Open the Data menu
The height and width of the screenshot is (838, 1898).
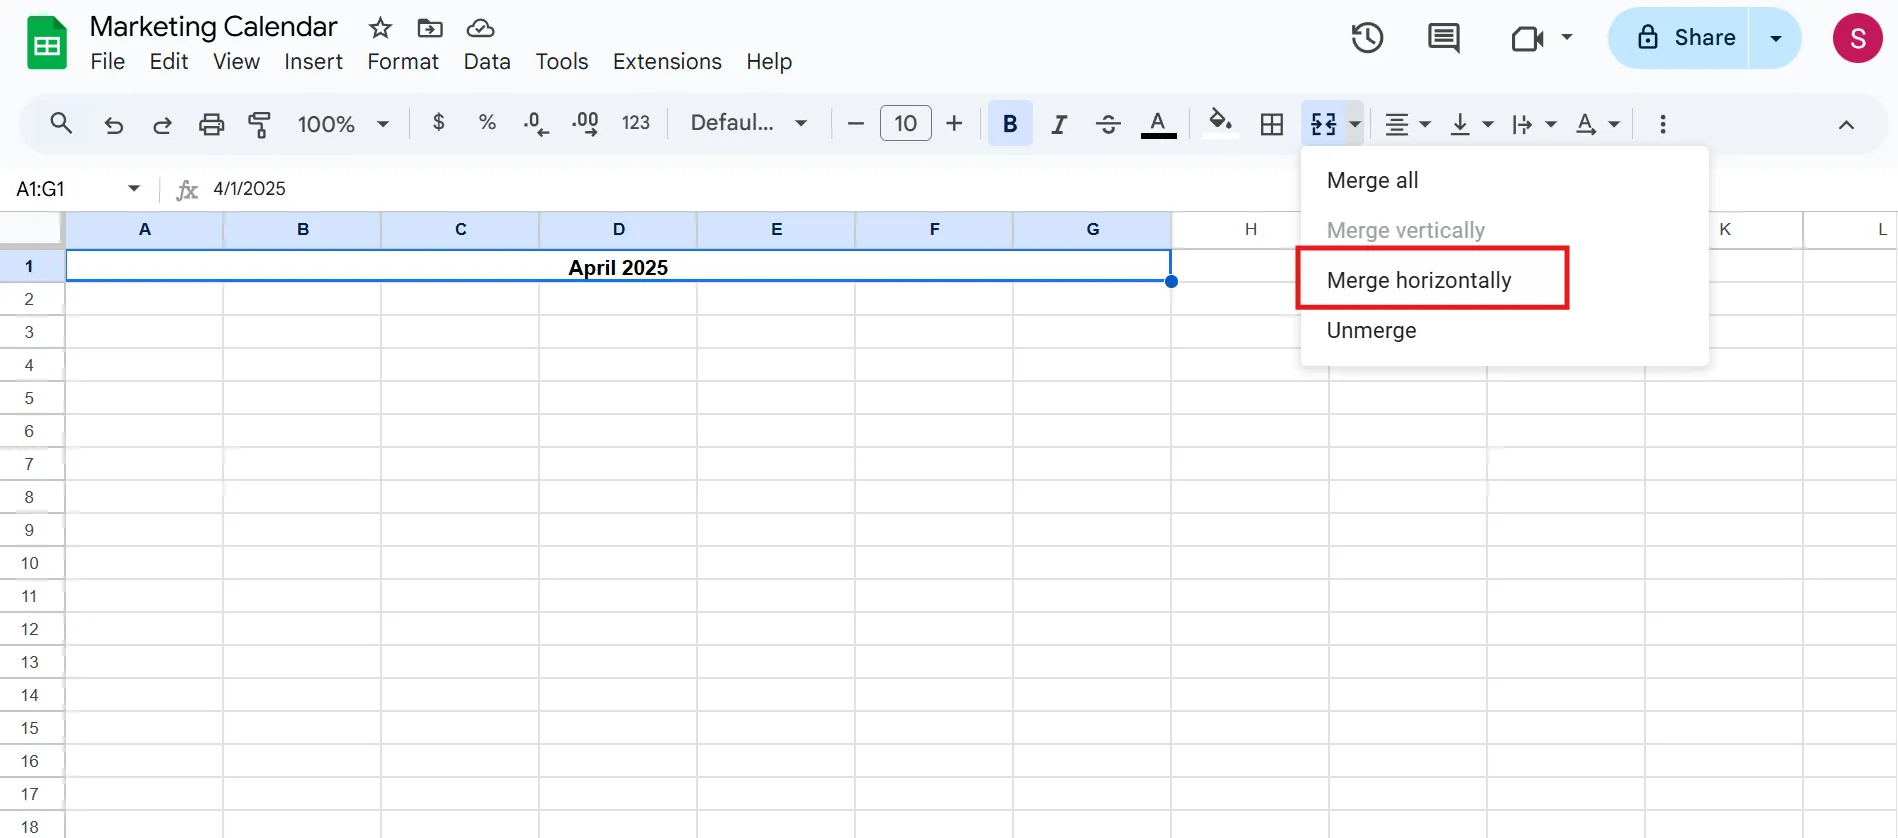487,62
